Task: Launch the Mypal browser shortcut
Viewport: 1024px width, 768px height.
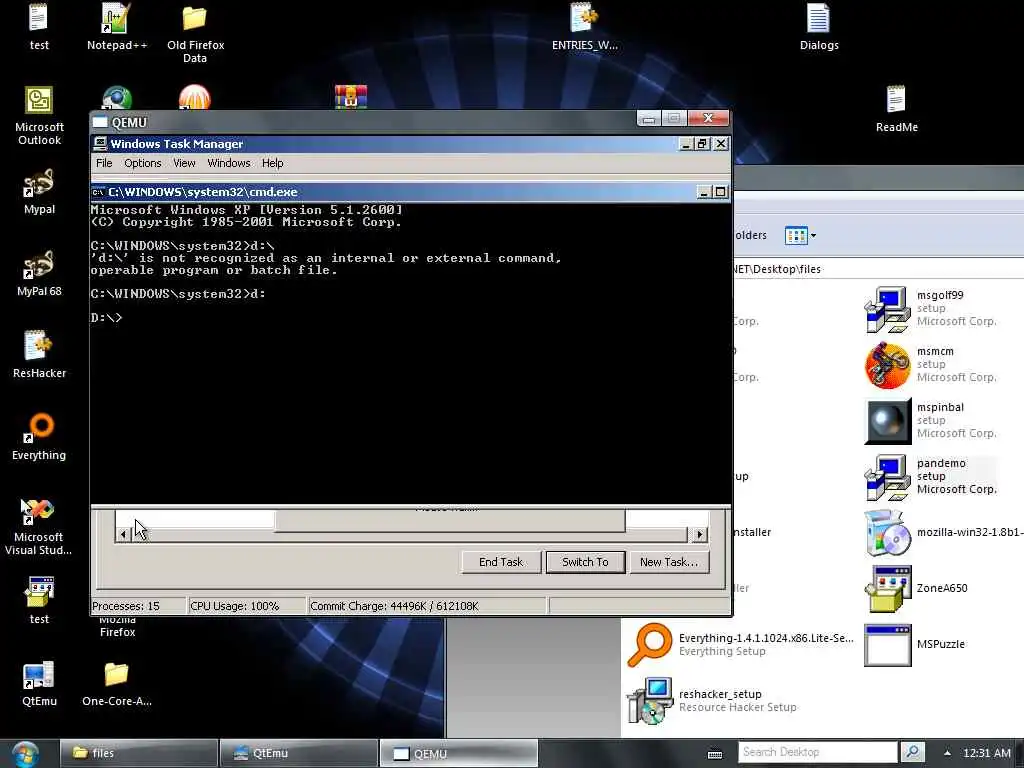Action: click(39, 191)
